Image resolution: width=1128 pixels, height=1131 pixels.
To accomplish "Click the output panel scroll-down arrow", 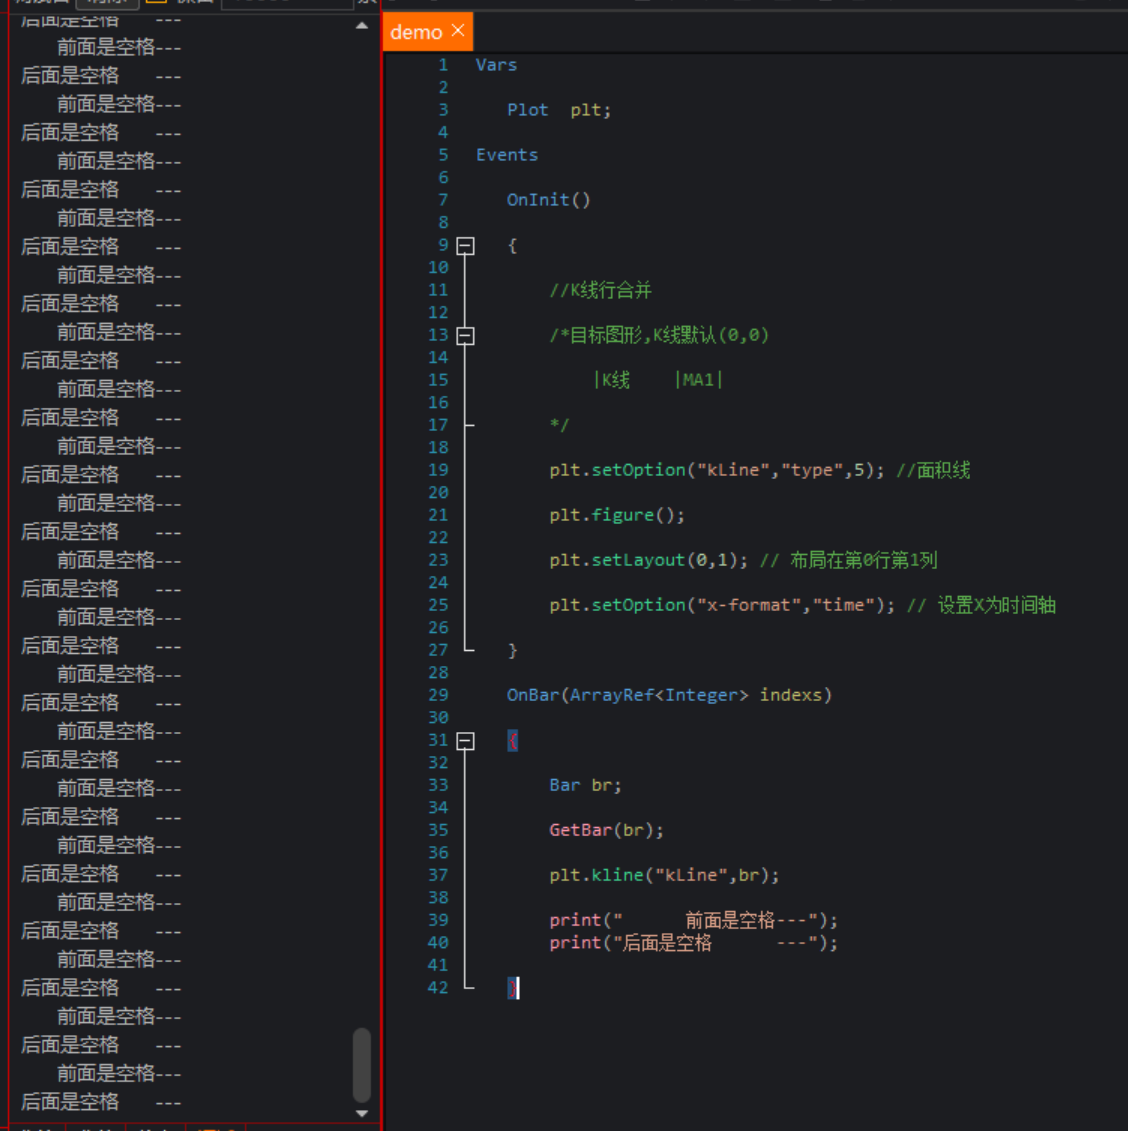I will pos(362,1113).
